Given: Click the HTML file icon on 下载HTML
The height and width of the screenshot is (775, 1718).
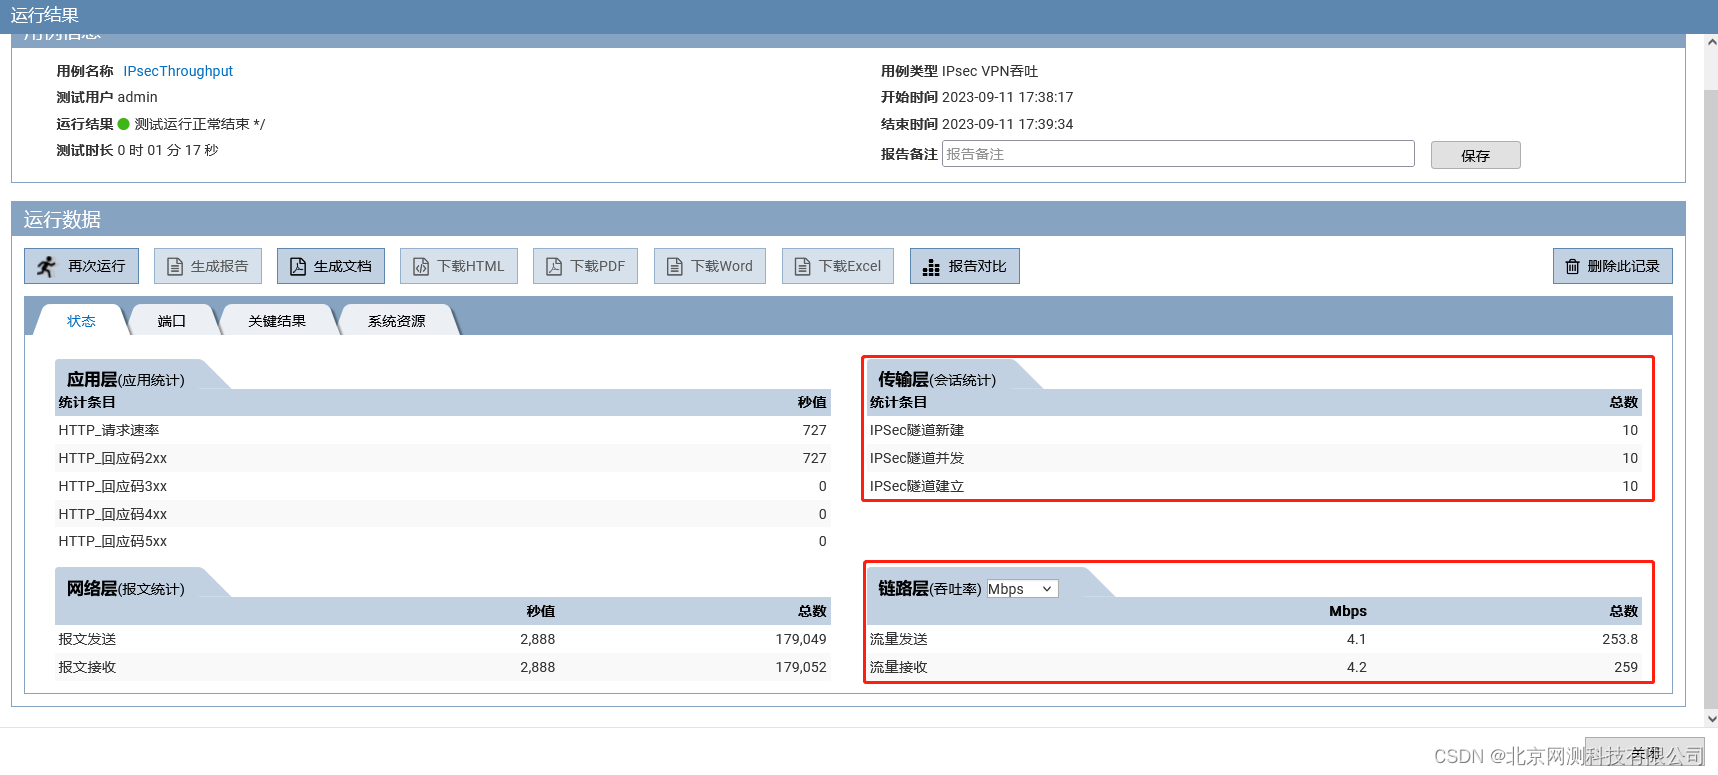Looking at the screenshot, I should point(421,266).
